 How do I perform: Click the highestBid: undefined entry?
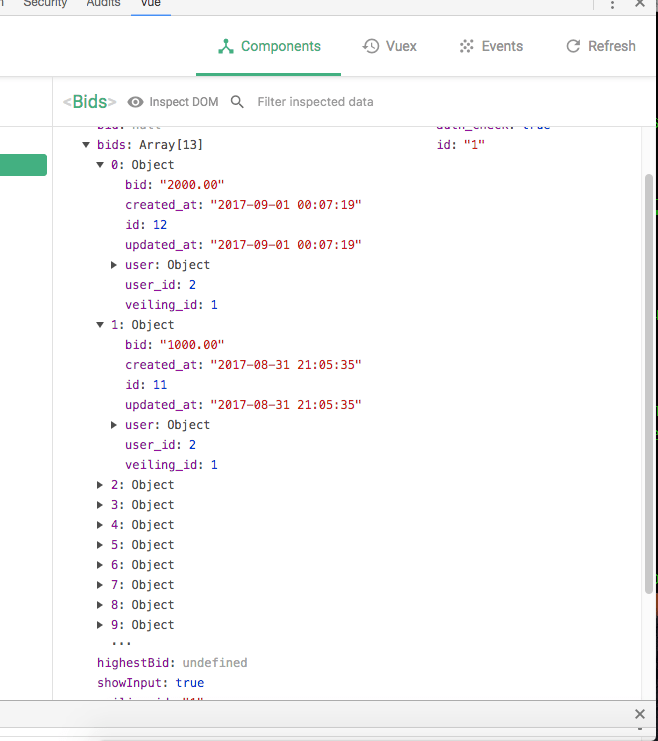pyautogui.click(x=172, y=663)
